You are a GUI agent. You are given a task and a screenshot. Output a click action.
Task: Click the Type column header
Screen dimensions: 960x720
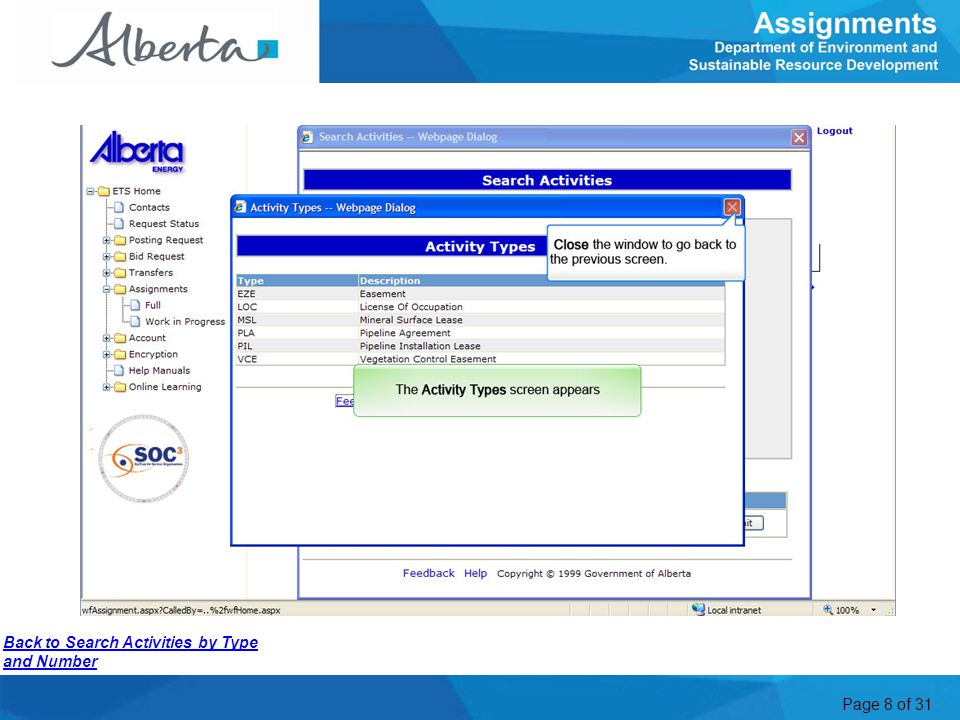(x=297, y=280)
